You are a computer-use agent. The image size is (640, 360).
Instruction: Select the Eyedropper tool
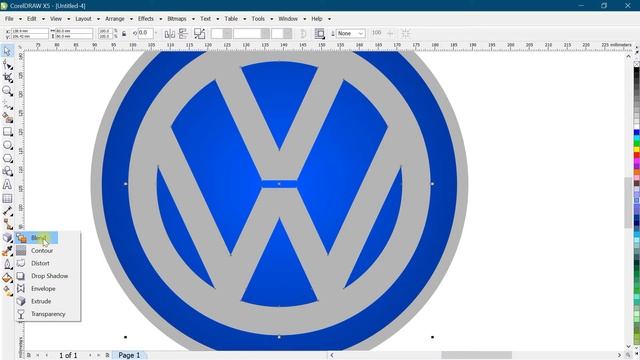pos(7,251)
